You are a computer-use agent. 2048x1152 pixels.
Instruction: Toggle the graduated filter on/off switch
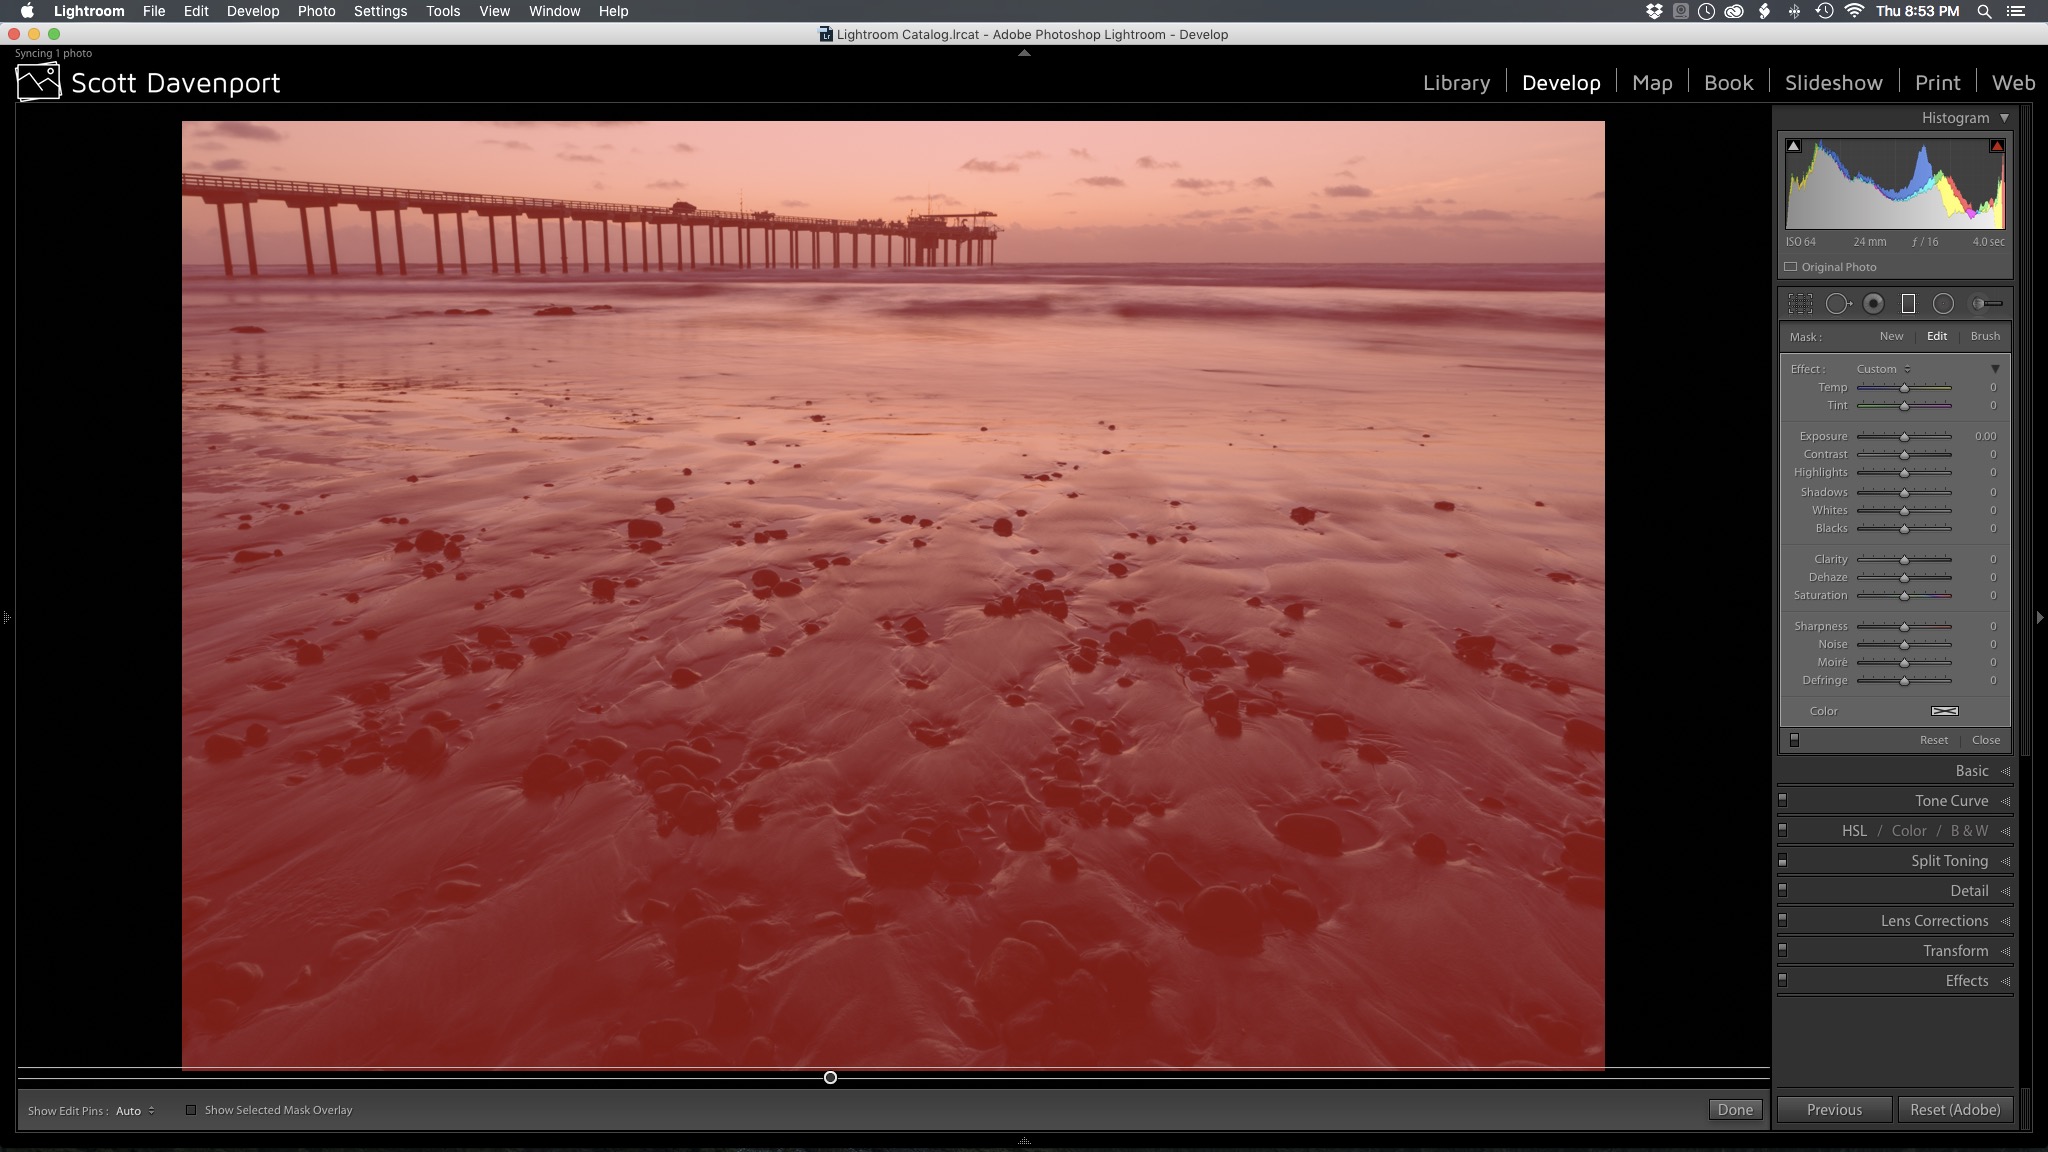point(1794,740)
